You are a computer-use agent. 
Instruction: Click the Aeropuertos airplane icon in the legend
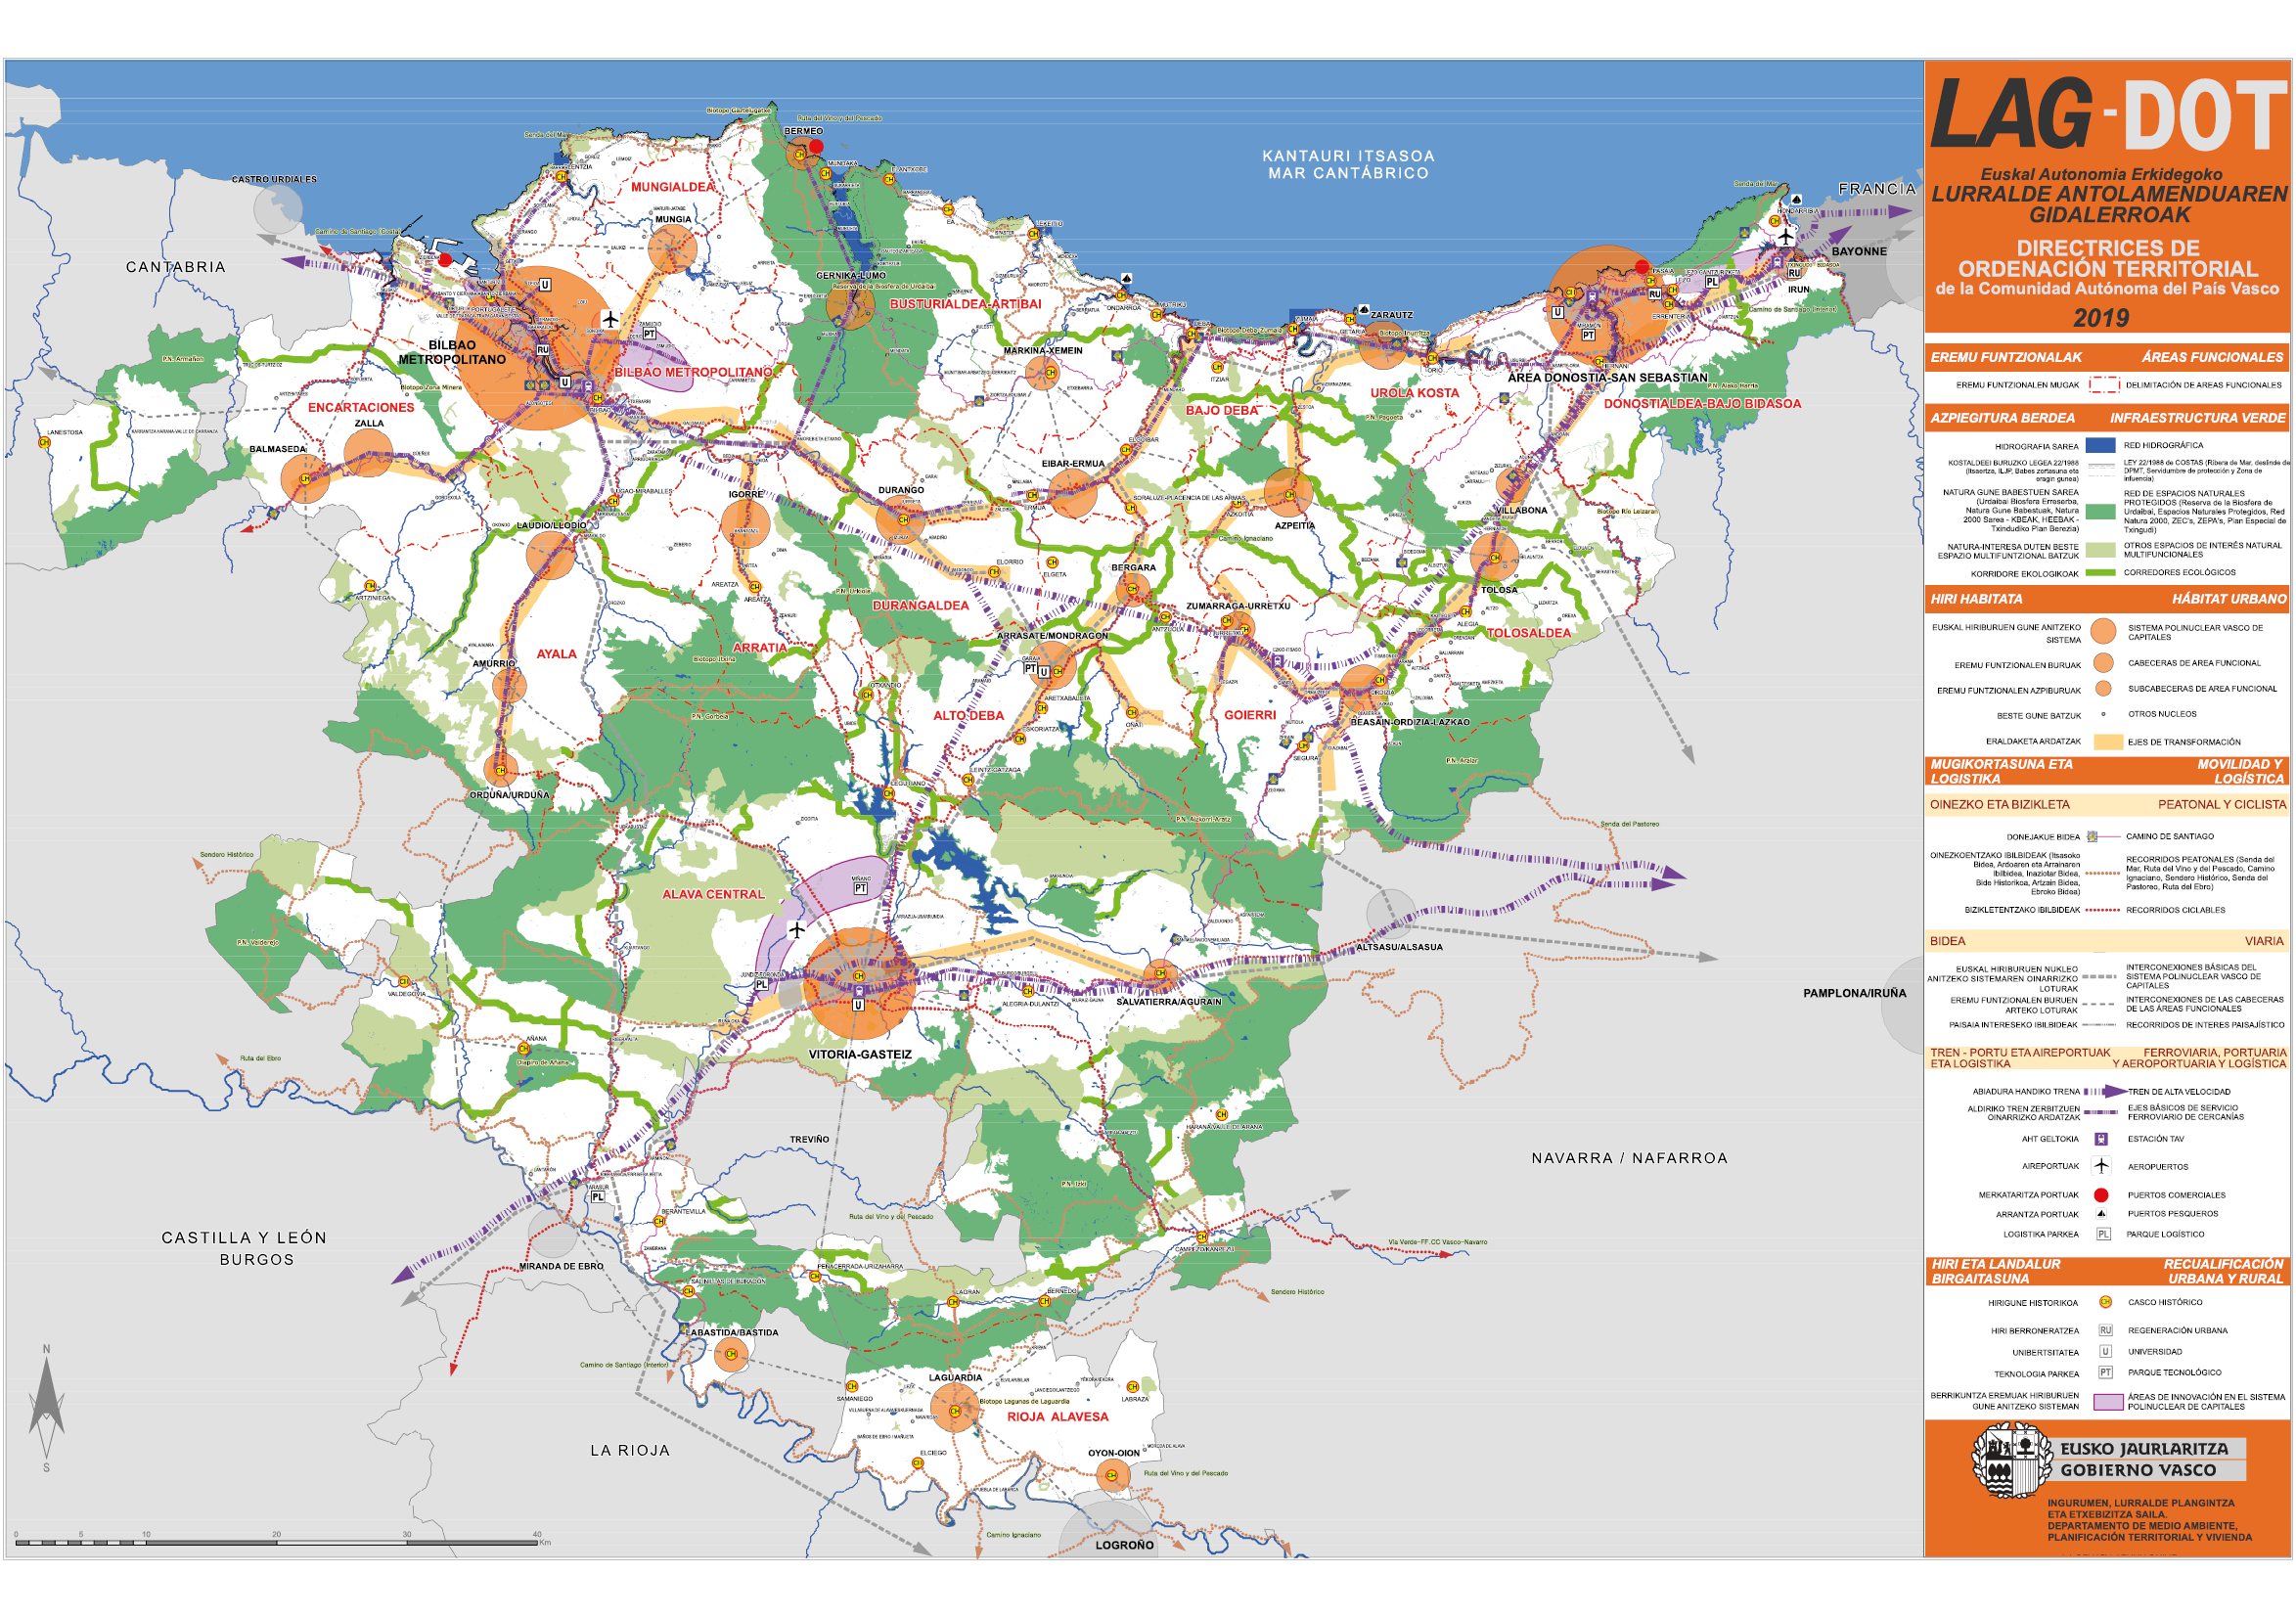click(2101, 1166)
